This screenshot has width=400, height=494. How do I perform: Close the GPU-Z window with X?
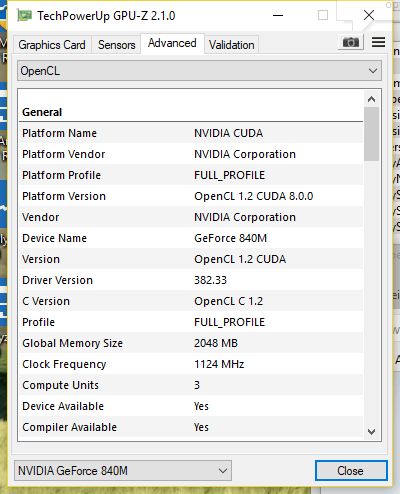coord(369,15)
